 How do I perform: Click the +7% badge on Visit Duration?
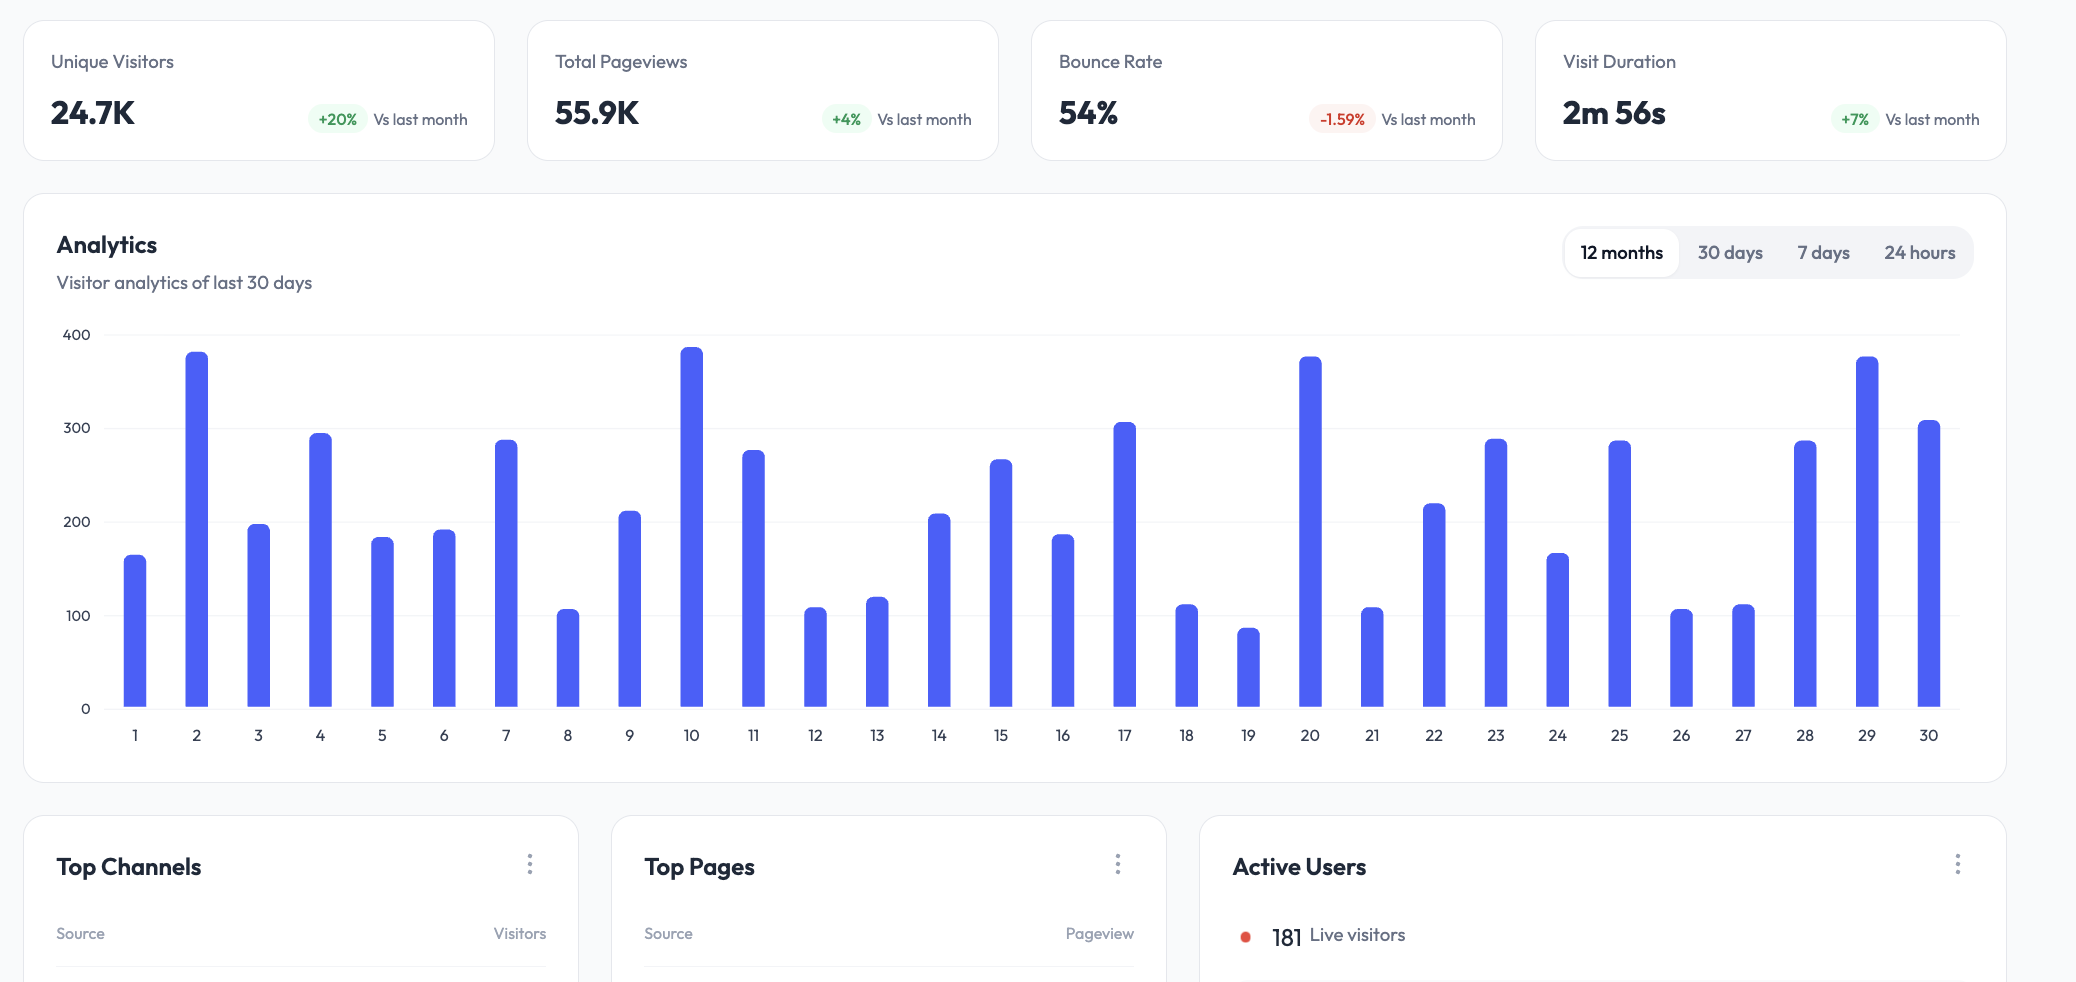click(1854, 119)
